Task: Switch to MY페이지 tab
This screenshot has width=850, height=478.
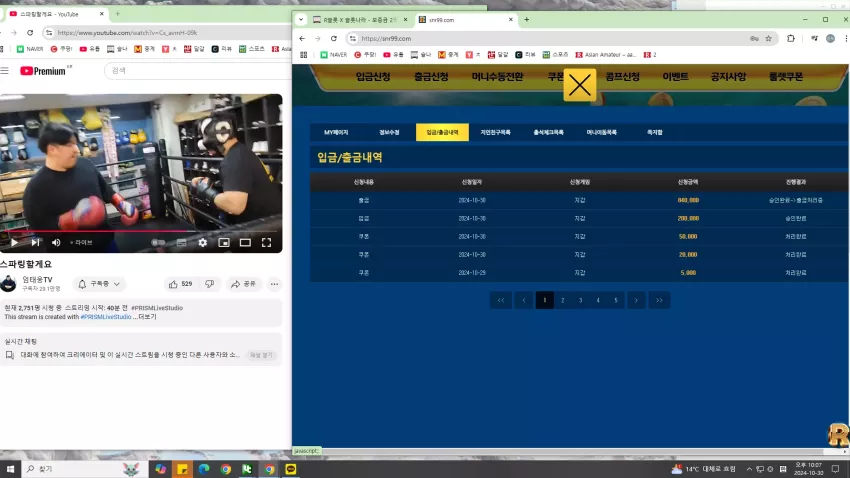Action: click(x=336, y=132)
